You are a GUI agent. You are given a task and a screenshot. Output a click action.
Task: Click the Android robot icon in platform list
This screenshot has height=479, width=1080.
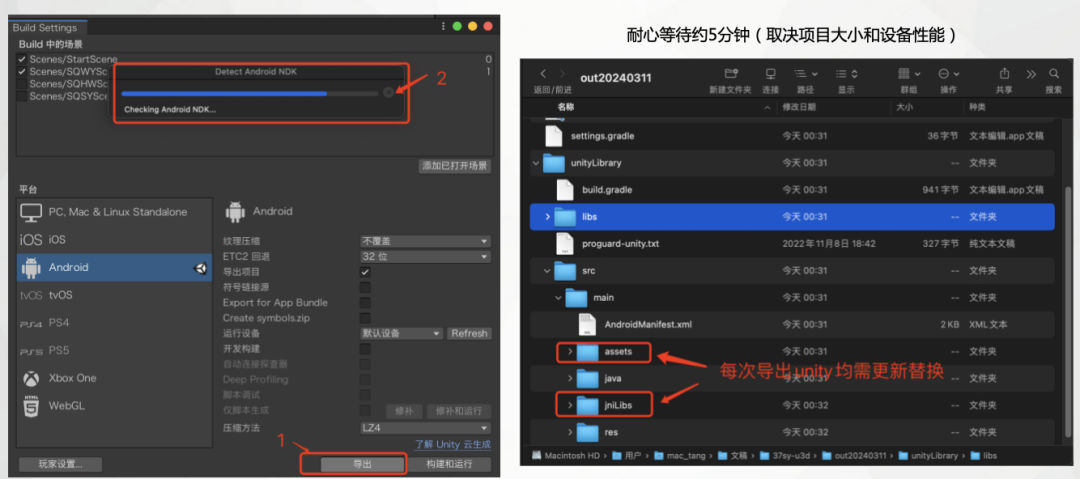point(31,267)
